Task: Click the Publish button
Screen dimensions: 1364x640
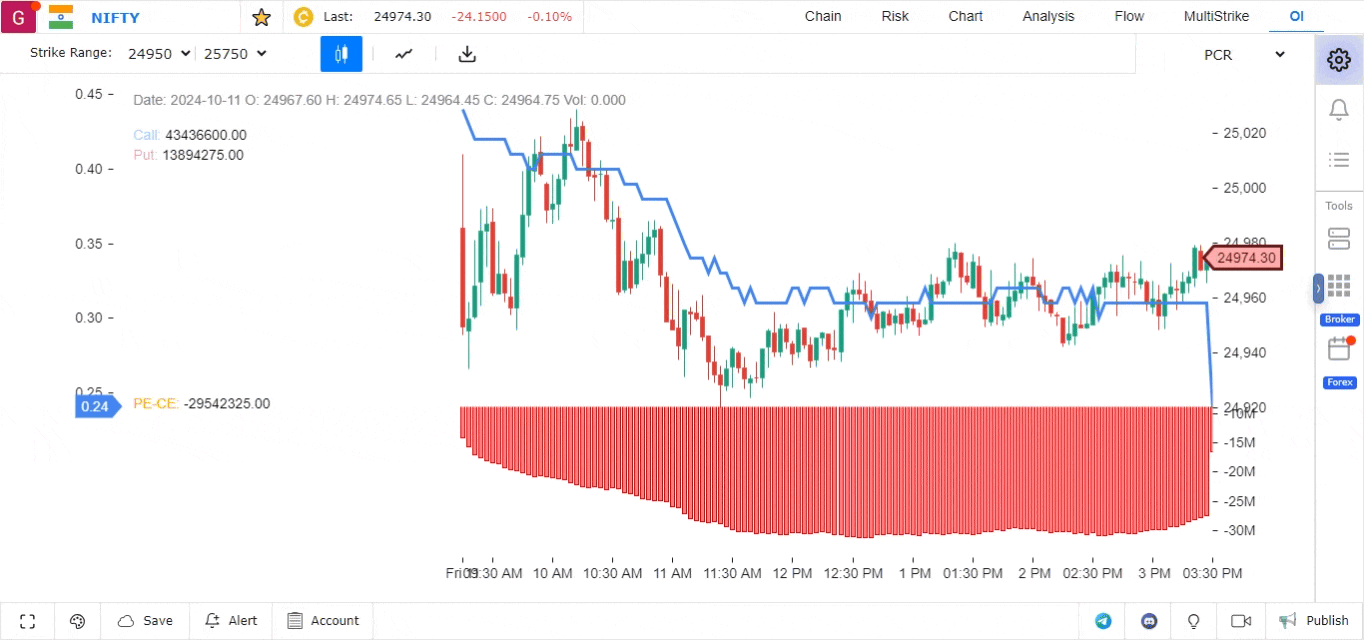Action: click(x=1315, y=621)
